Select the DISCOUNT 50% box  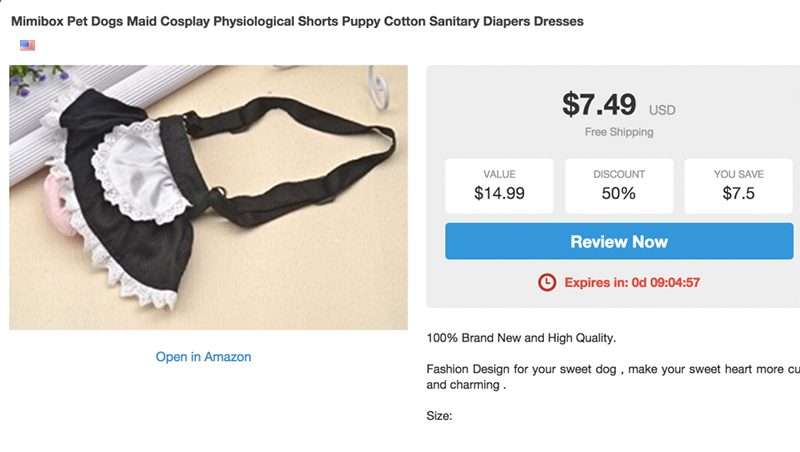click(618, 186)
